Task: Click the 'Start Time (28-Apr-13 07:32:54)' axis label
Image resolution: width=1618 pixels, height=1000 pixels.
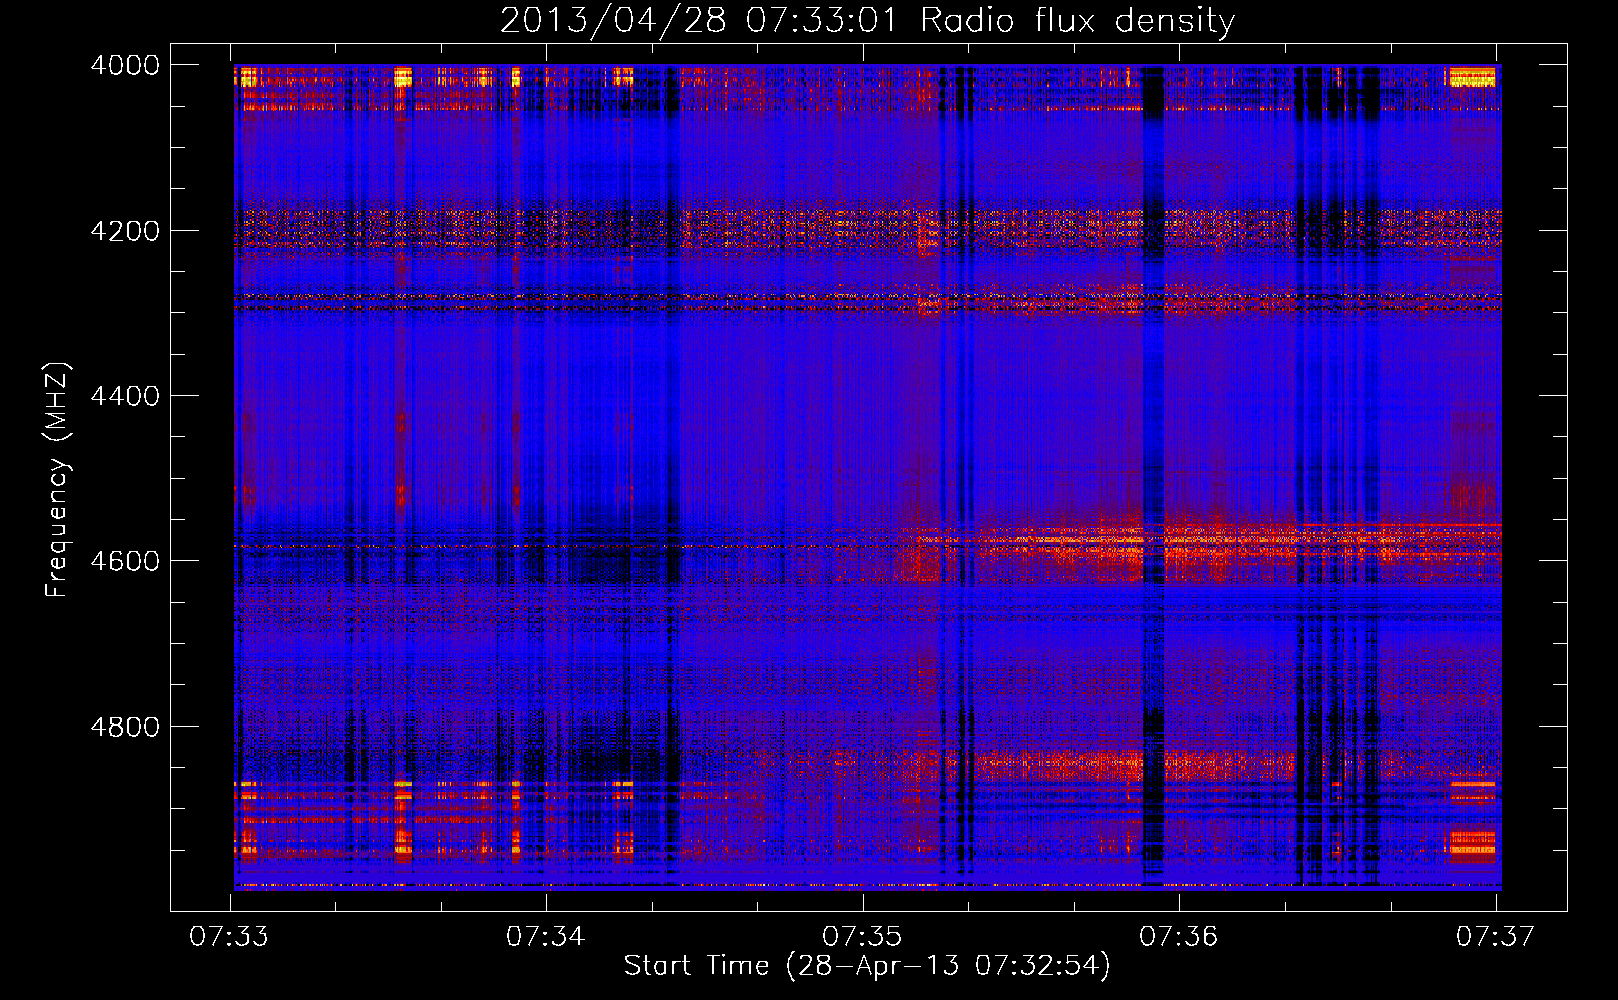Action: point(867,966)
